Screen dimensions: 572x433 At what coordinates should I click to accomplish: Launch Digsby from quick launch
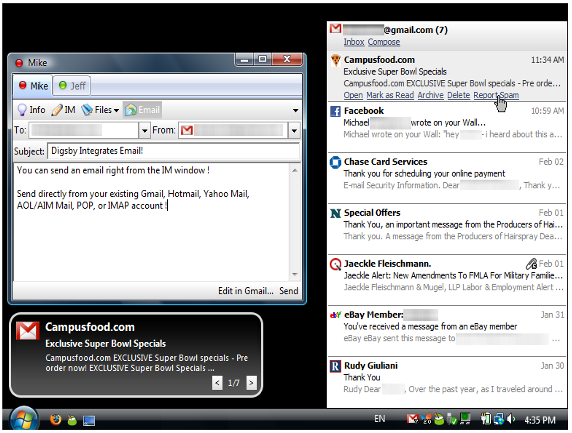[x=72, y=420]
